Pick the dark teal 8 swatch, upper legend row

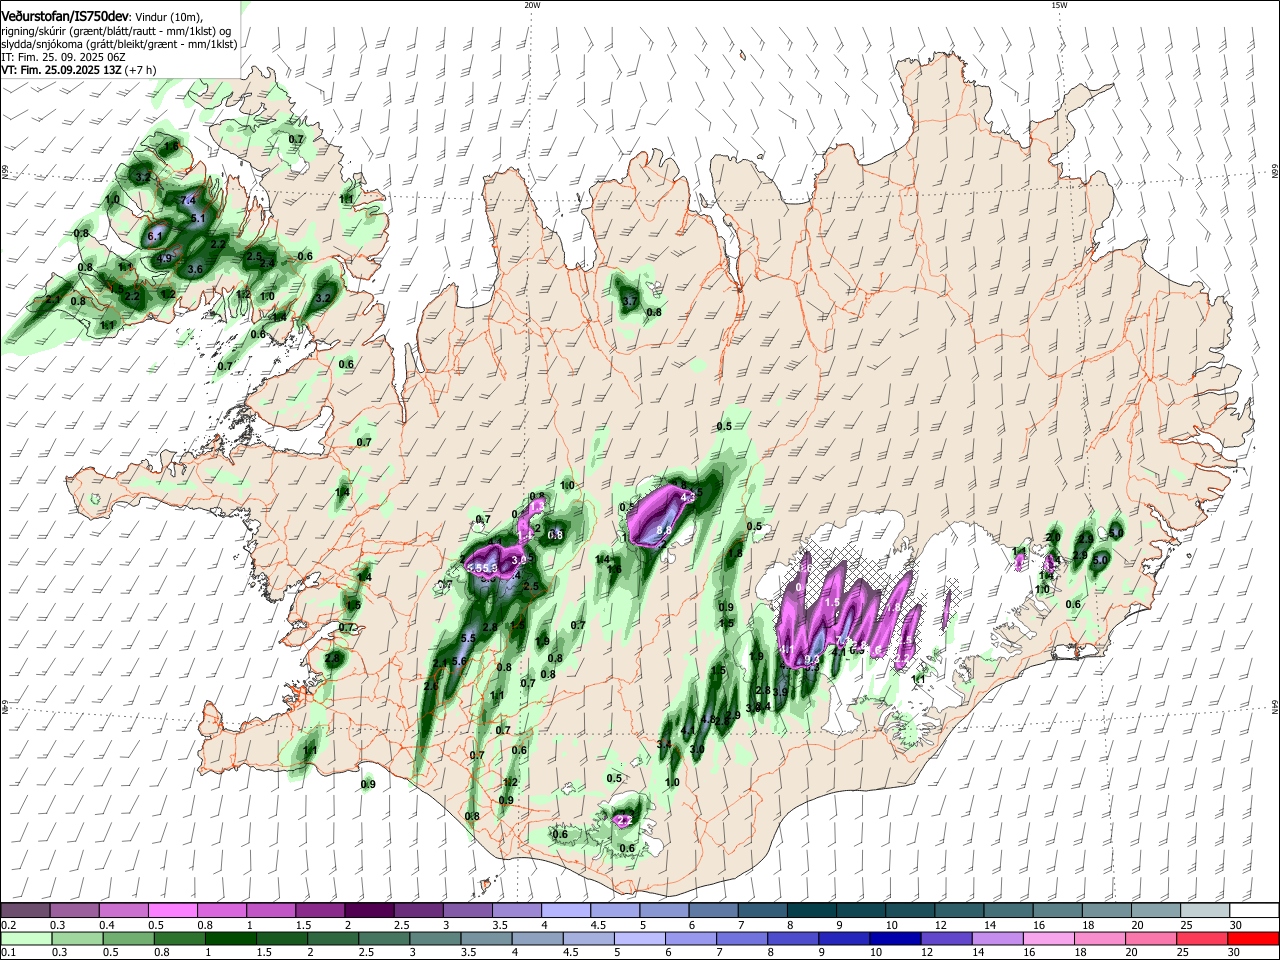point(812,911)
